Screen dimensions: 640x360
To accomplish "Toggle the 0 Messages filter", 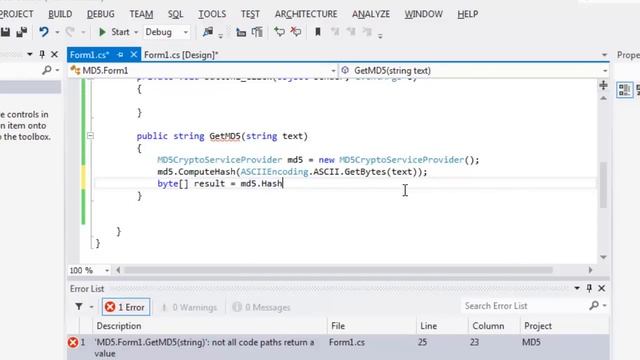I will pyautogui.click(x=261, y=307).
